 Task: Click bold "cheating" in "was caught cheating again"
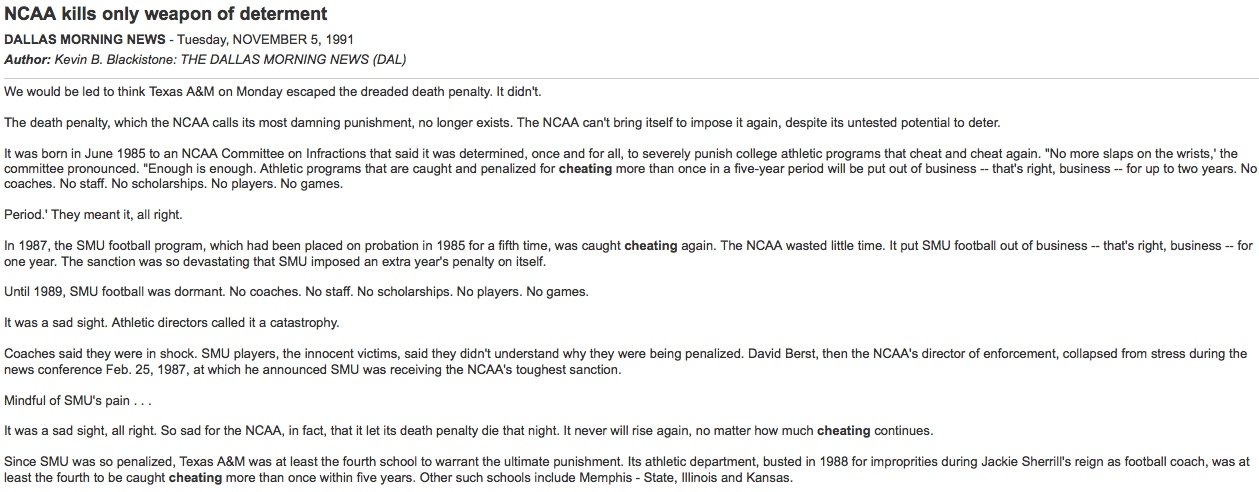pyautogui.click(x=651, y=245)
